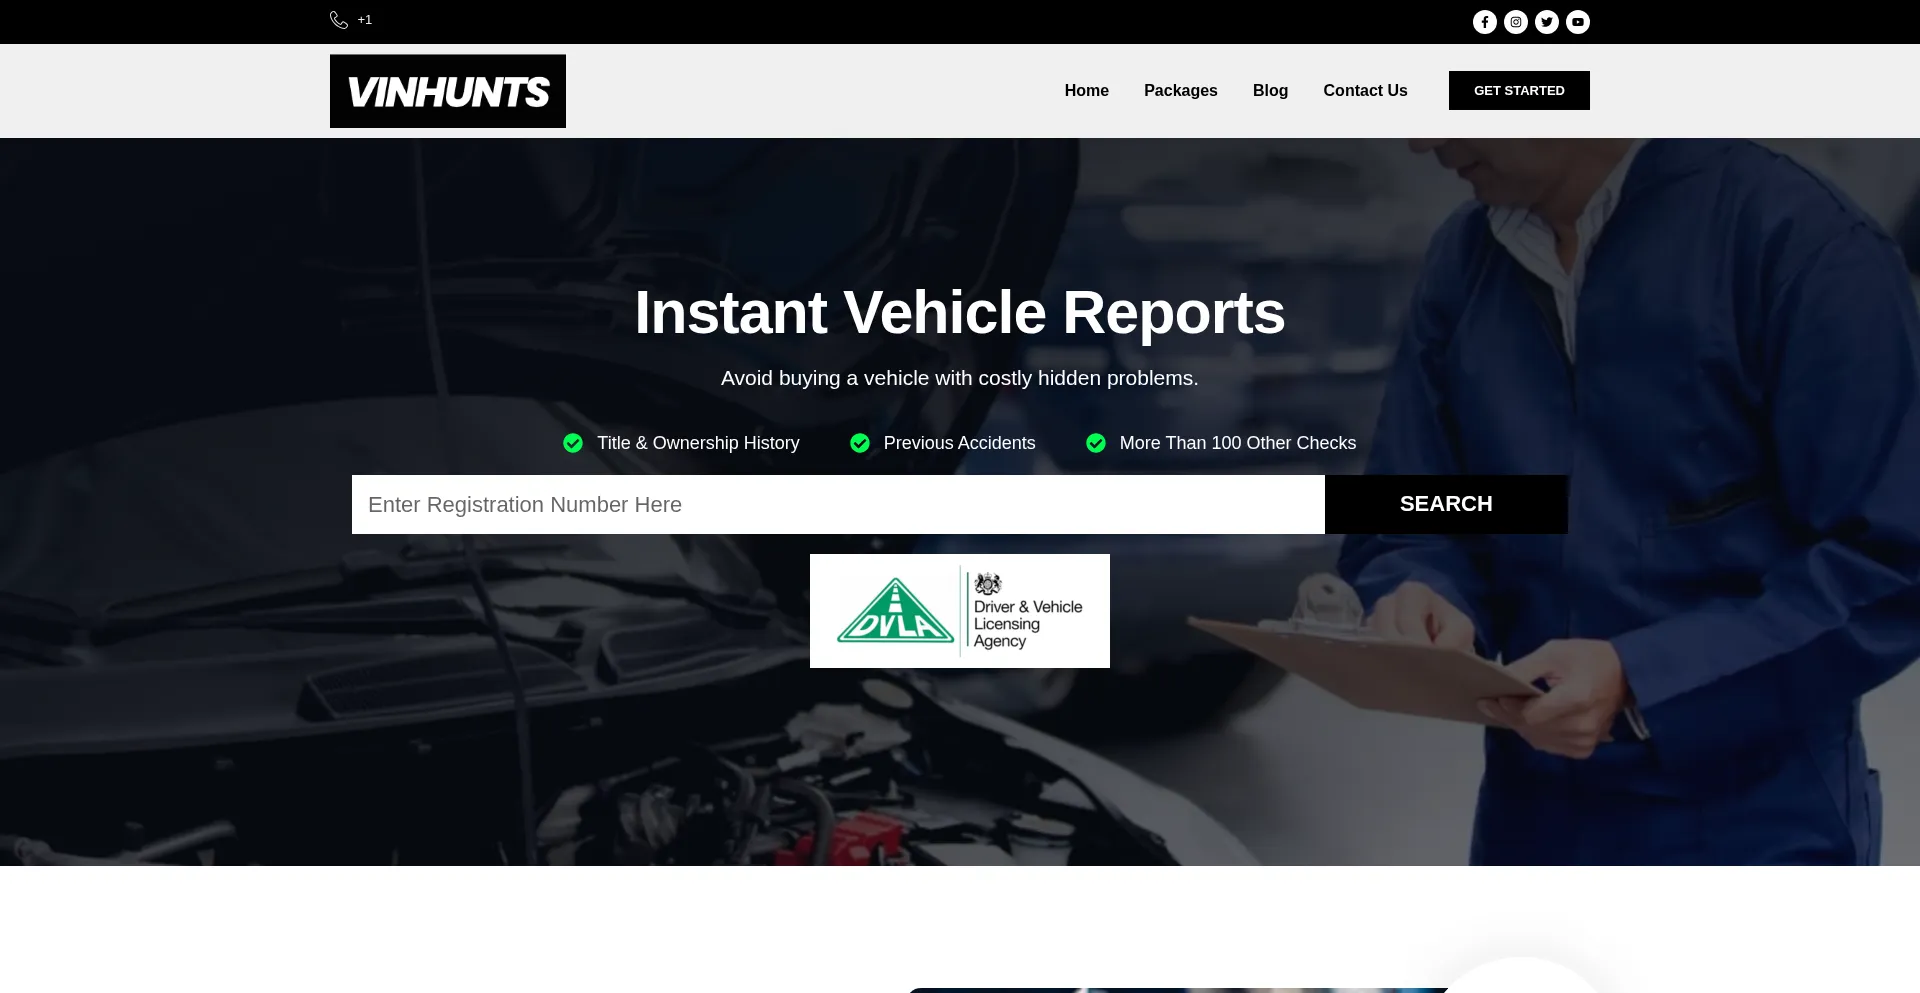The height and width of the screenshot is (993, 1920).
Task: Open the DVLA agency logo
Action: [959, 610]
